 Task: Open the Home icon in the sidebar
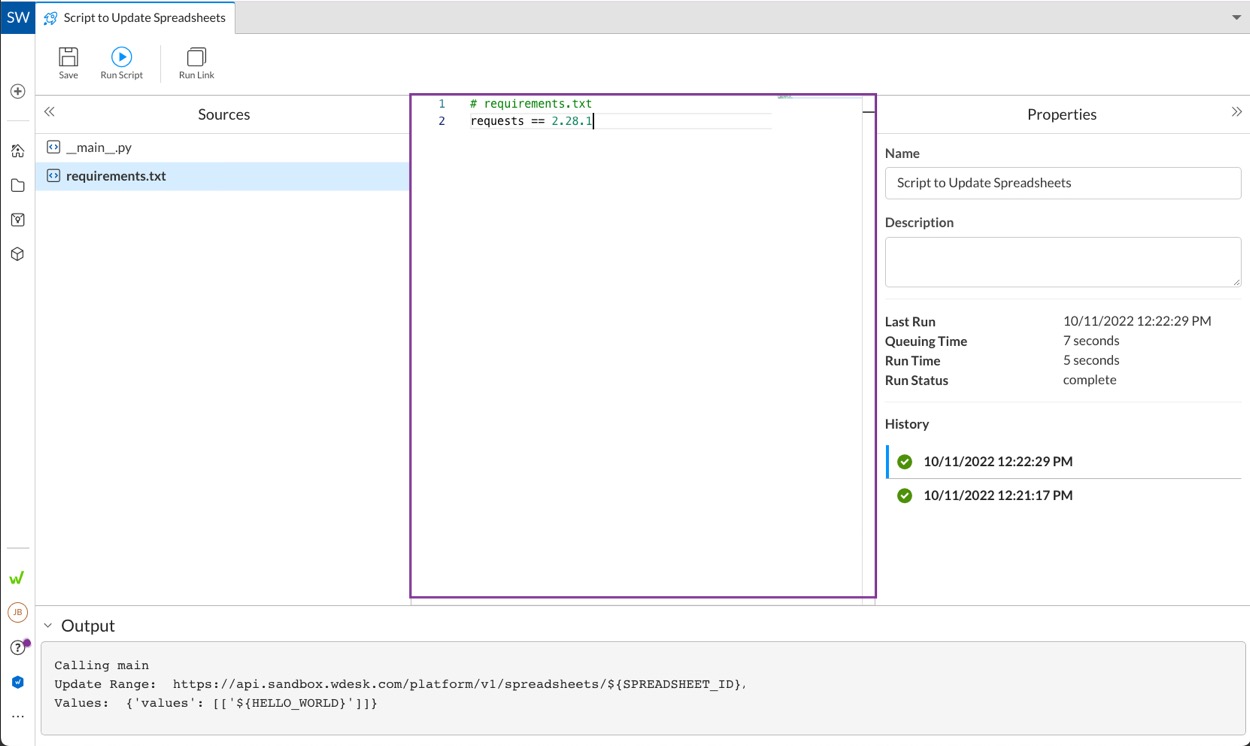(x=17, y=150)
